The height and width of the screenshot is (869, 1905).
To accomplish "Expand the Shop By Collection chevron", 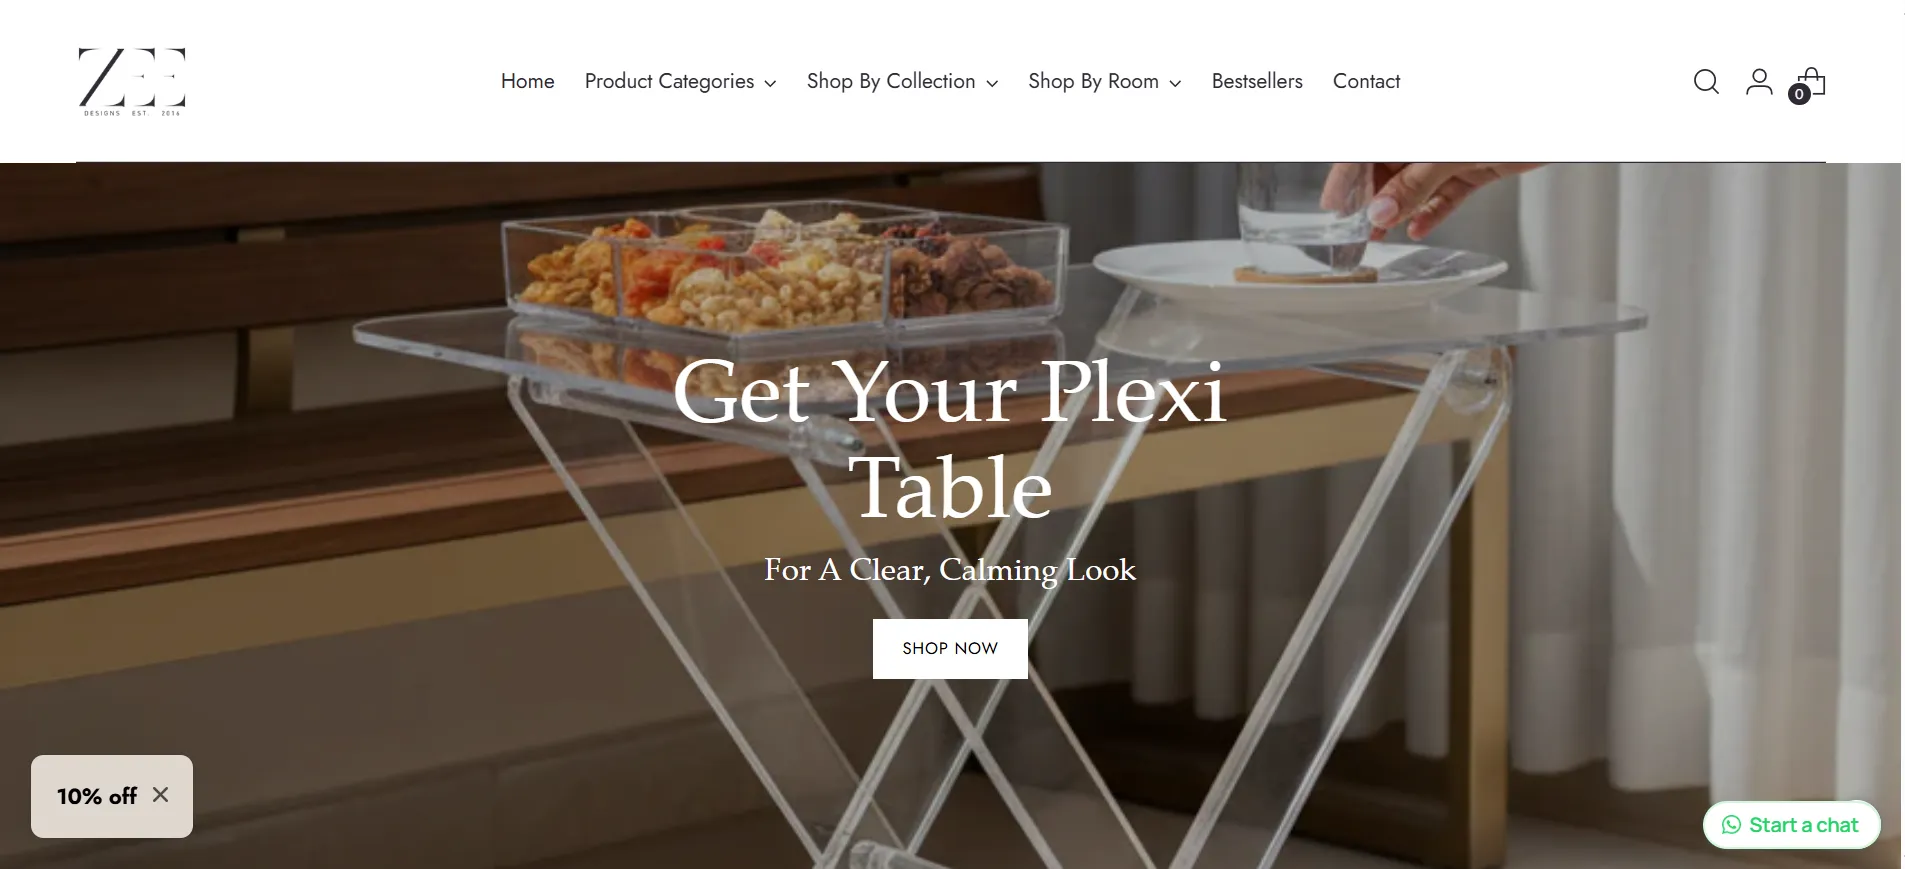I will pos(992,83).
